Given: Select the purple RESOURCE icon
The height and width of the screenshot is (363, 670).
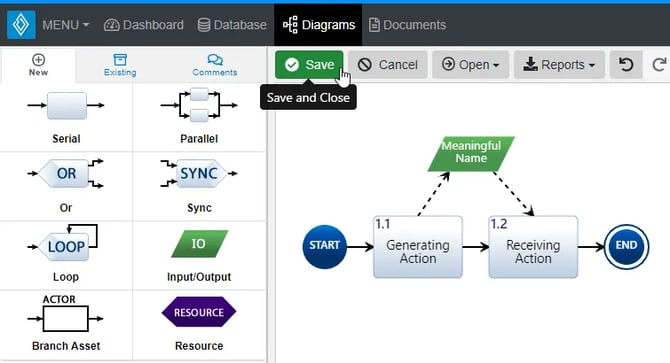Looking at the screenshot, I should (199, 312).
